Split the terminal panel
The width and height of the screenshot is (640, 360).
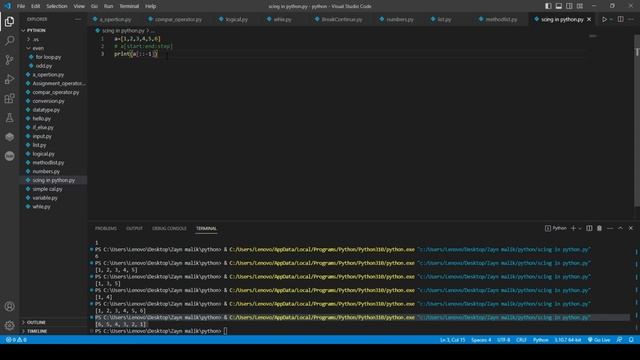point(589,228)
